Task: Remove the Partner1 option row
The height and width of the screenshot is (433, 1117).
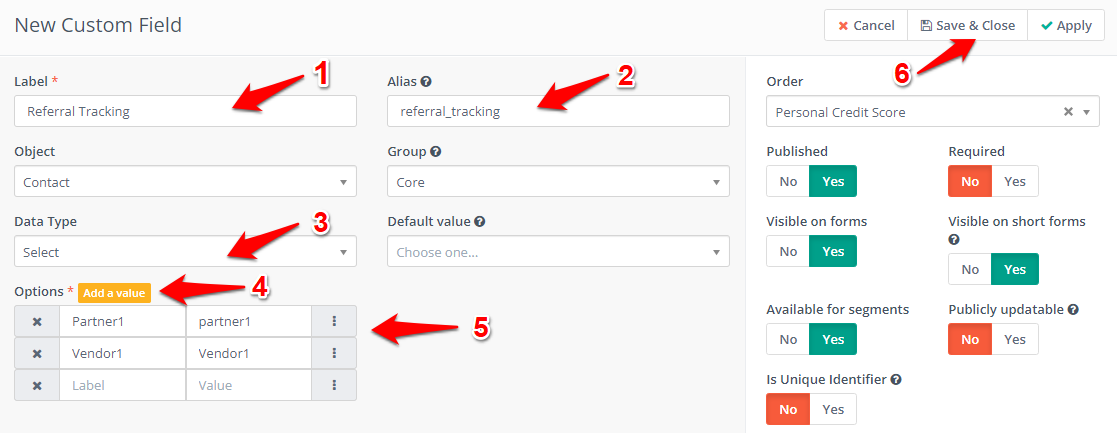Action: (x=37, y=322)
